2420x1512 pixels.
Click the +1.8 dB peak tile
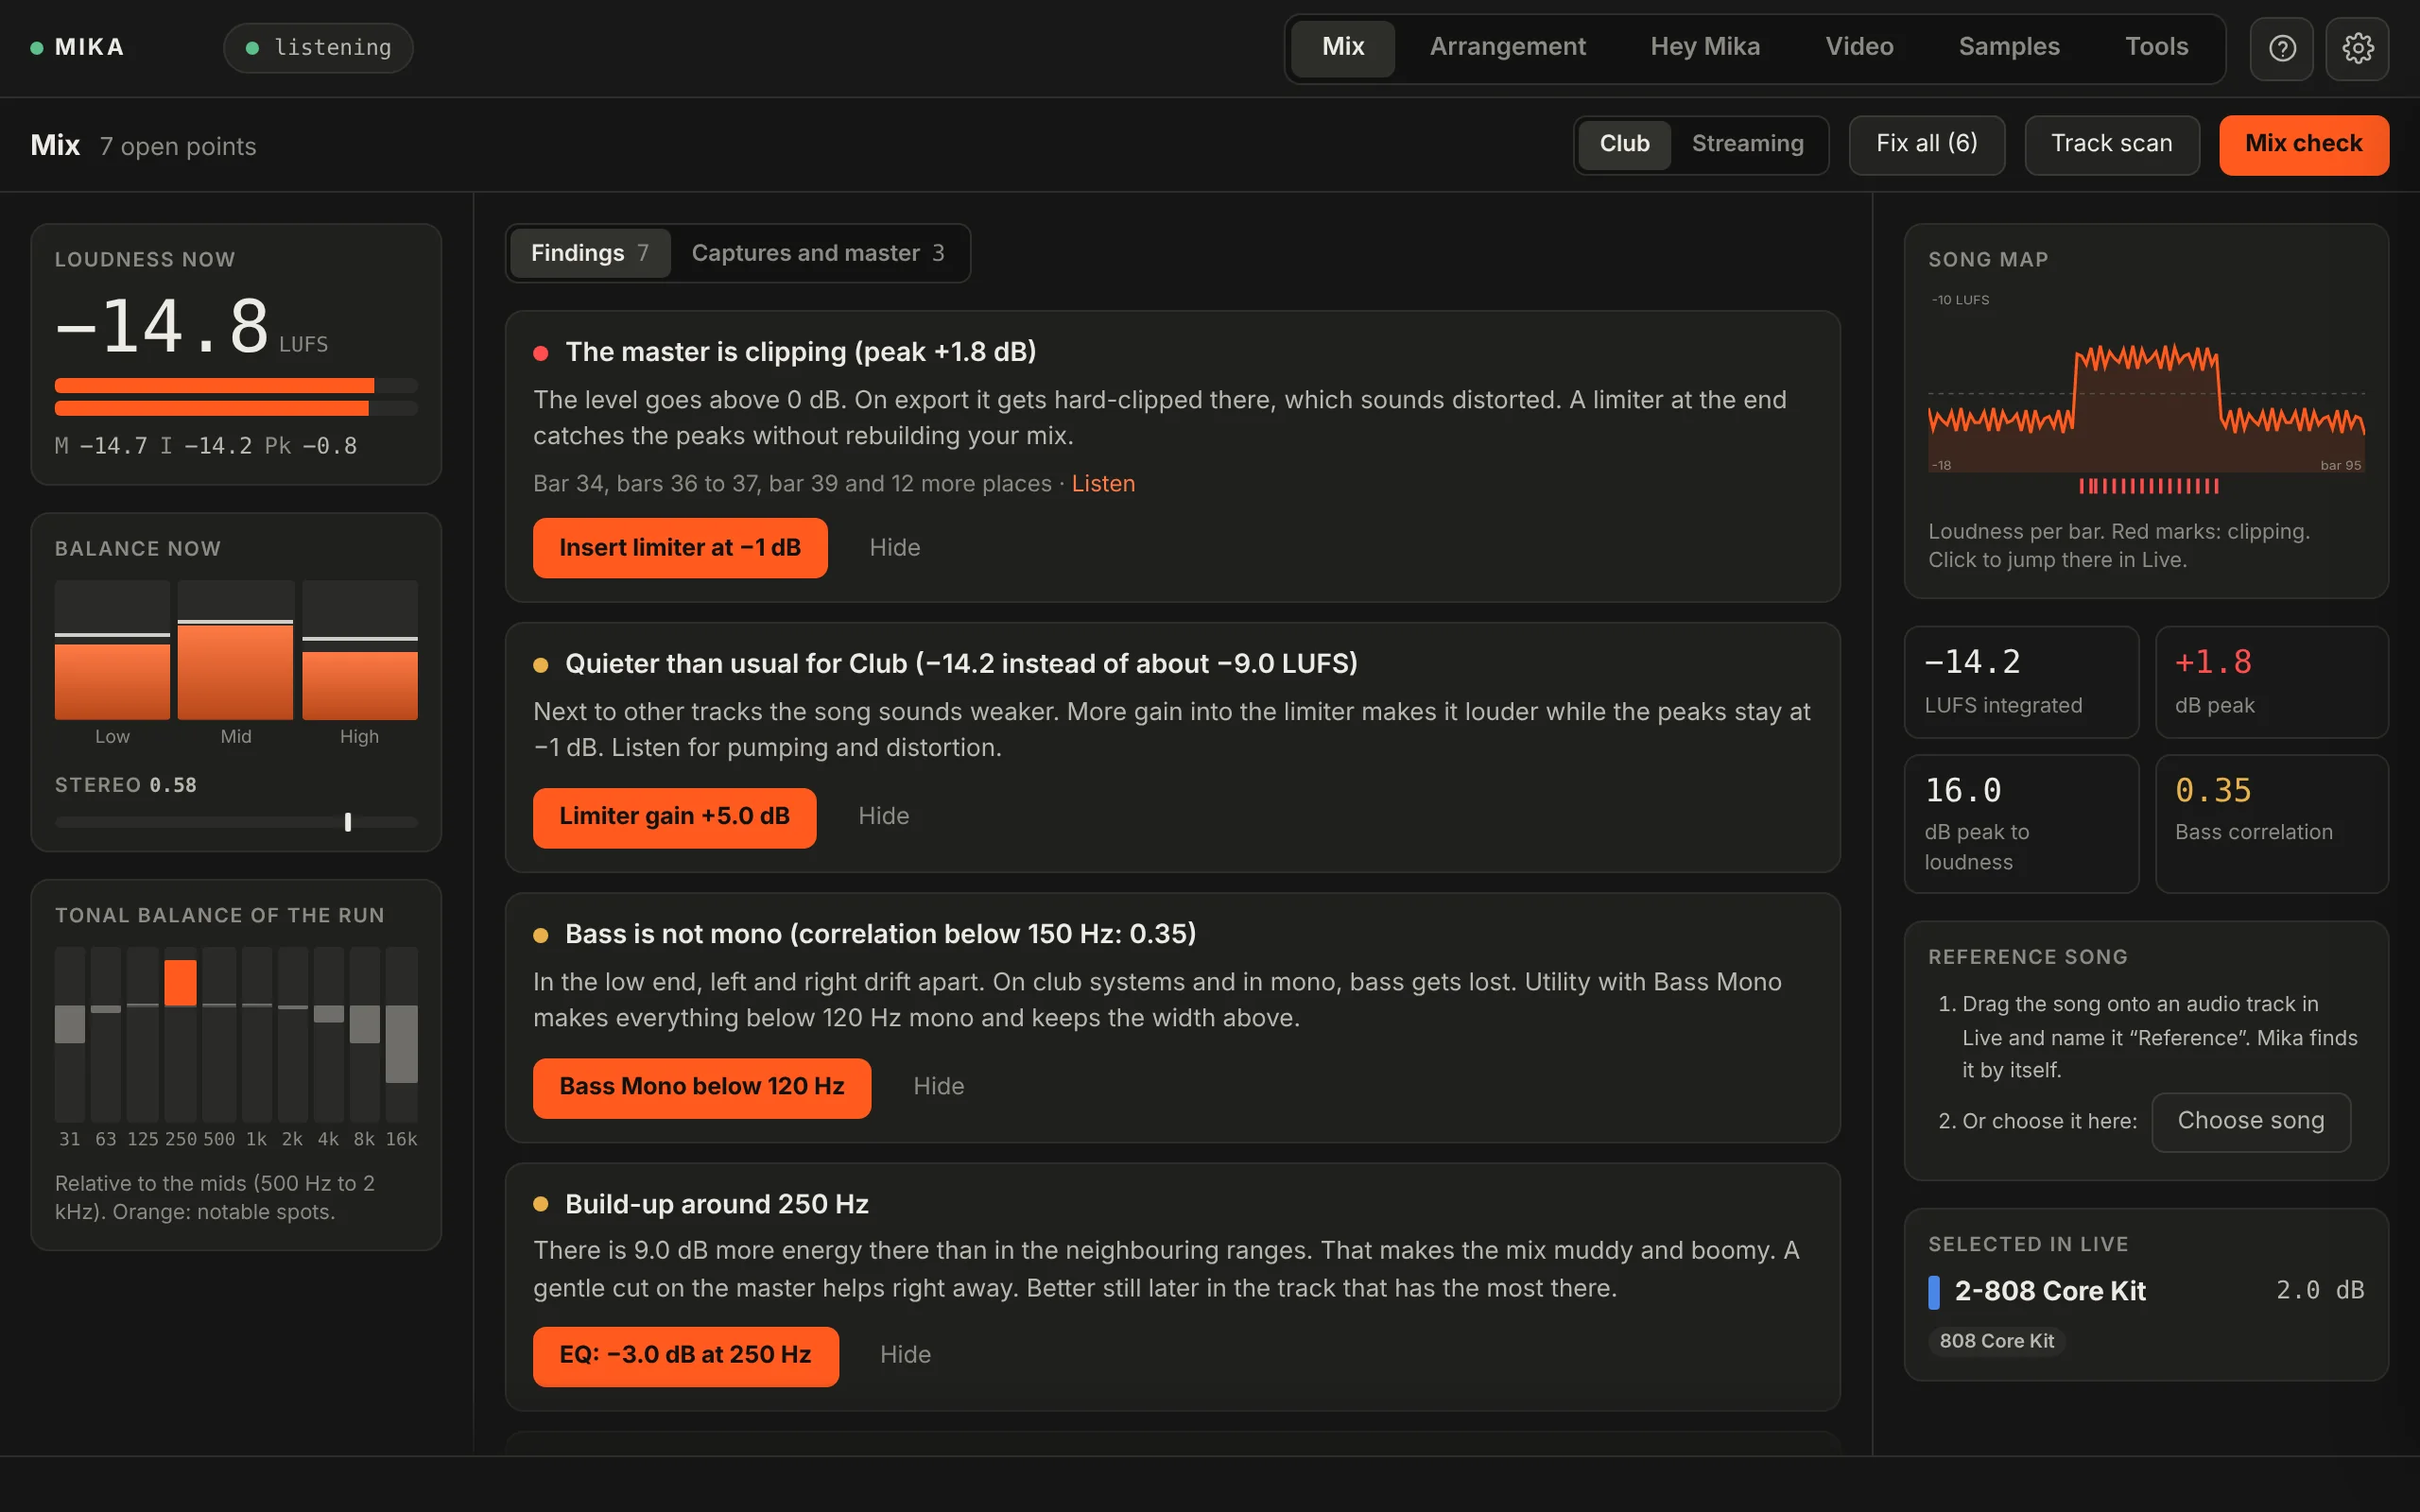tap(2271, 682)
